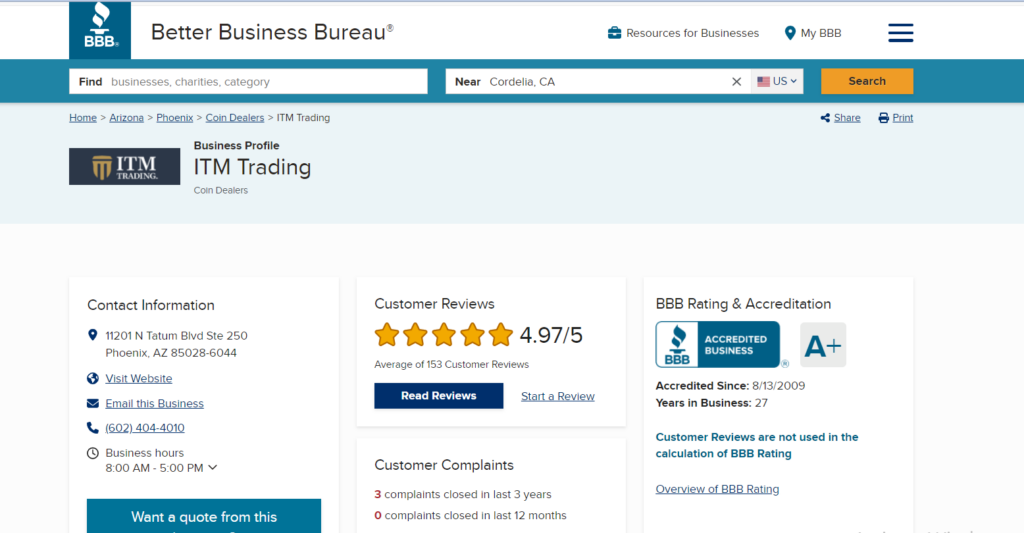
Task: Click the Print link
Action: click(x=903, y=118)
